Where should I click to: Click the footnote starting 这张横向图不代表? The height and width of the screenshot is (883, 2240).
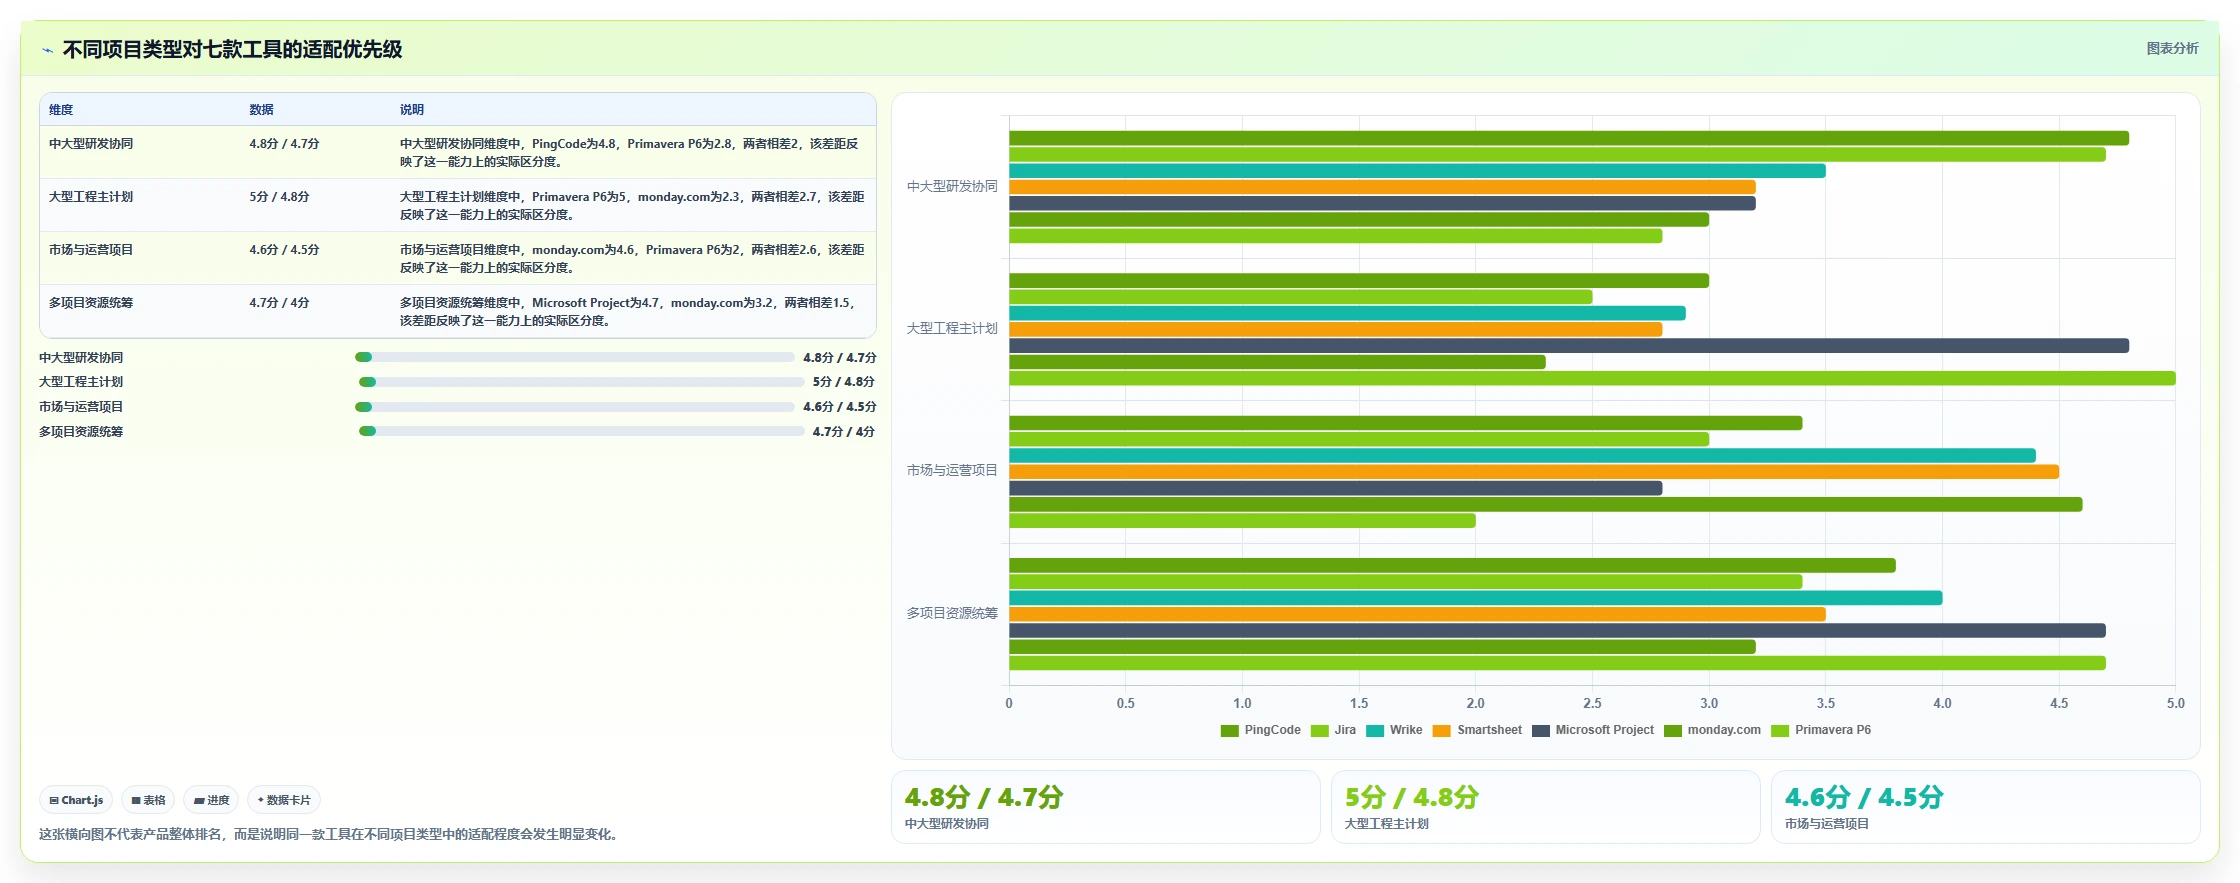tap(328, 834)
